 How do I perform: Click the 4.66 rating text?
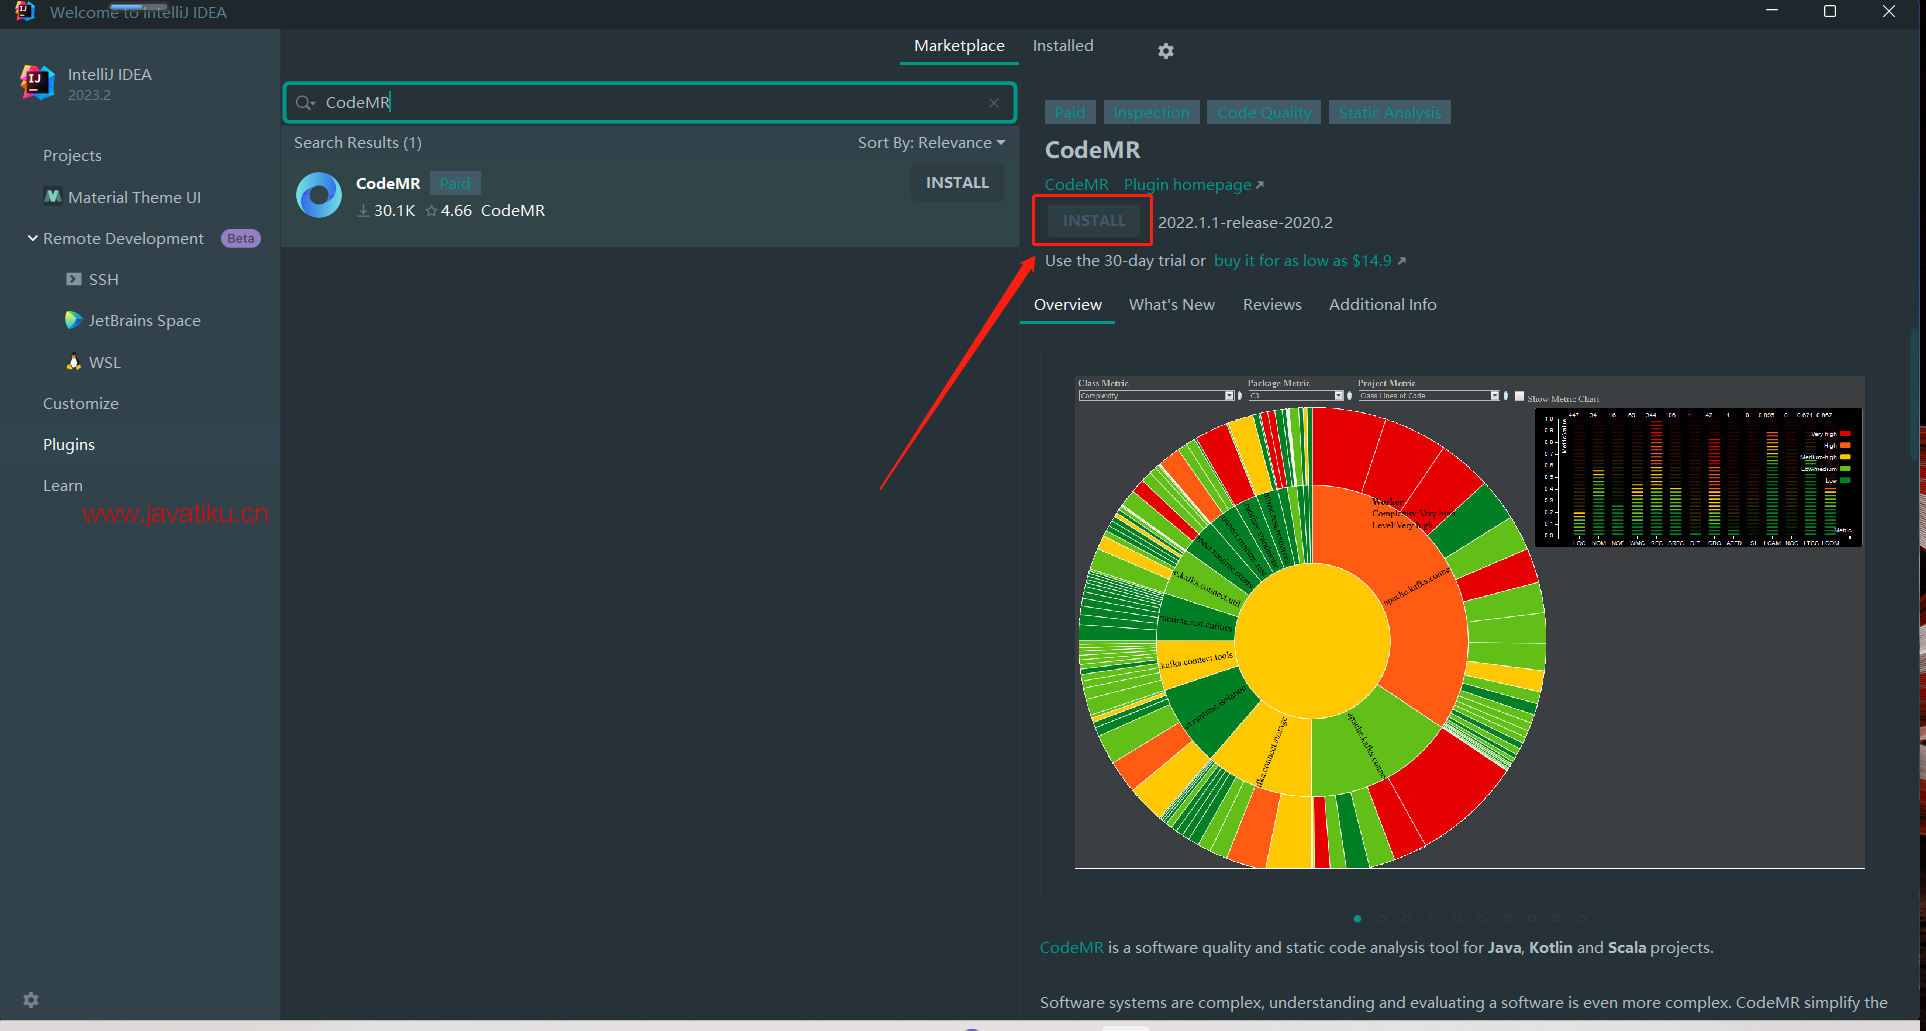tap(456, 210)
